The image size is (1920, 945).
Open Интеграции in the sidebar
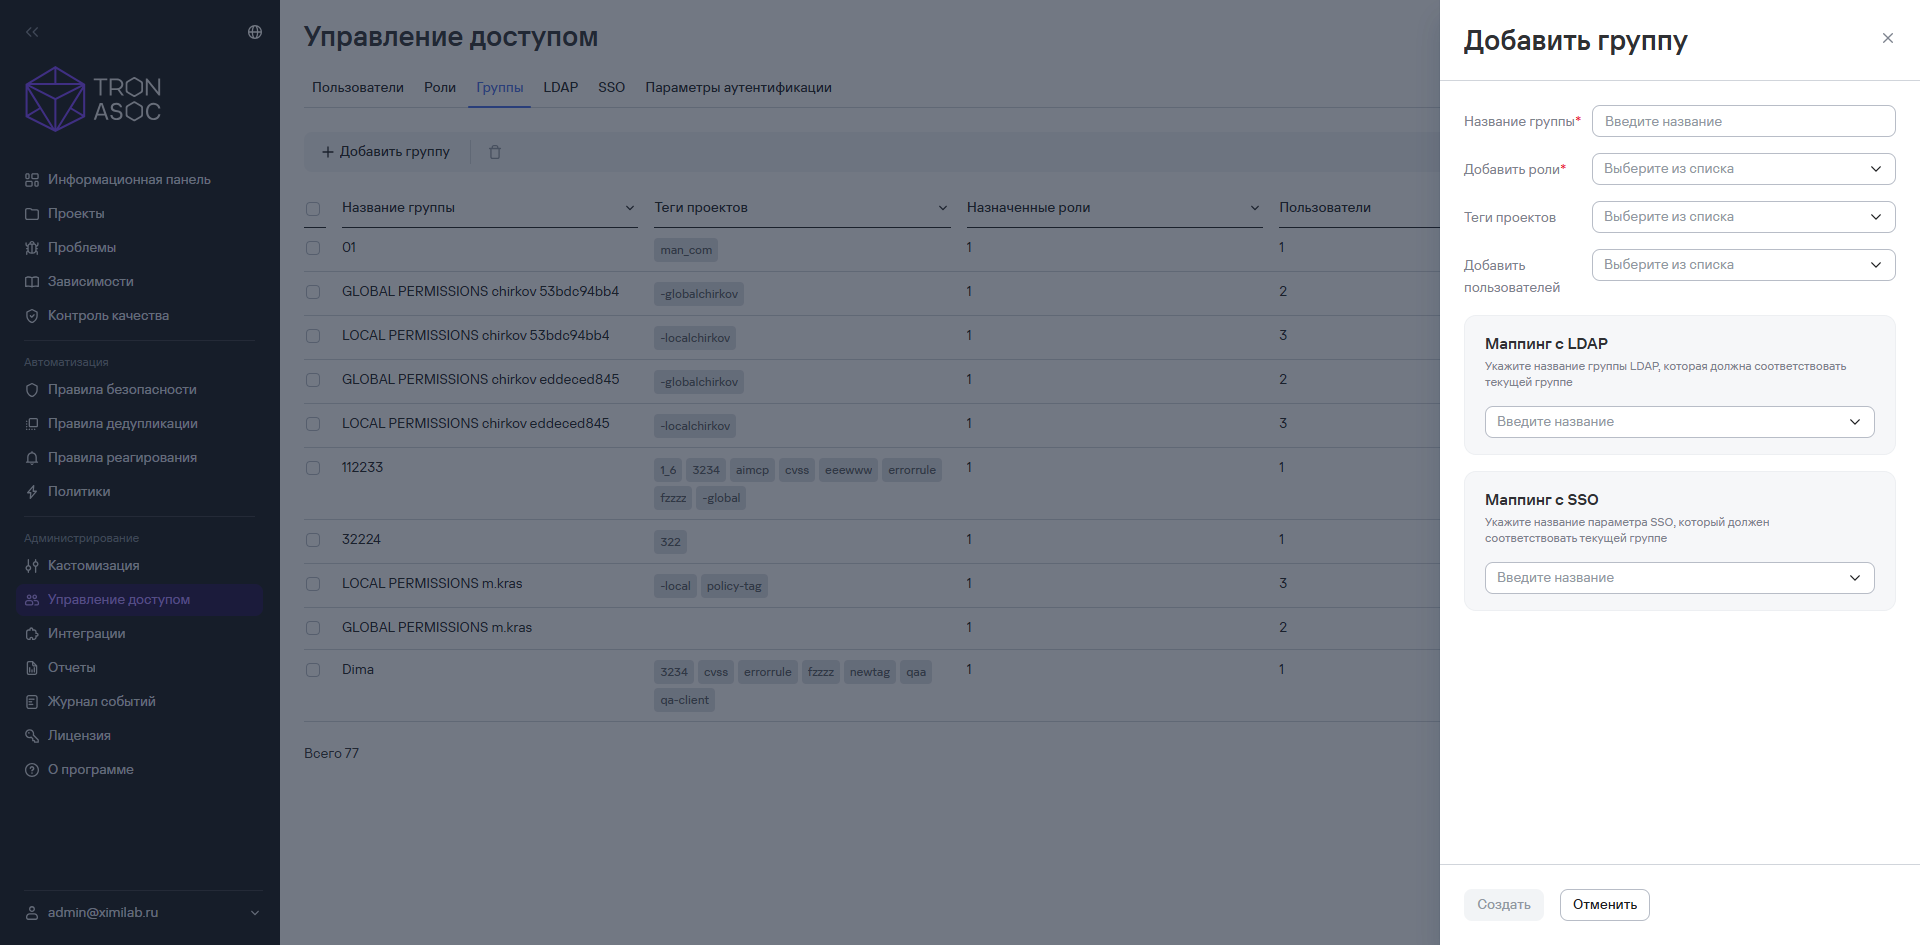click(x=86, y=634)
